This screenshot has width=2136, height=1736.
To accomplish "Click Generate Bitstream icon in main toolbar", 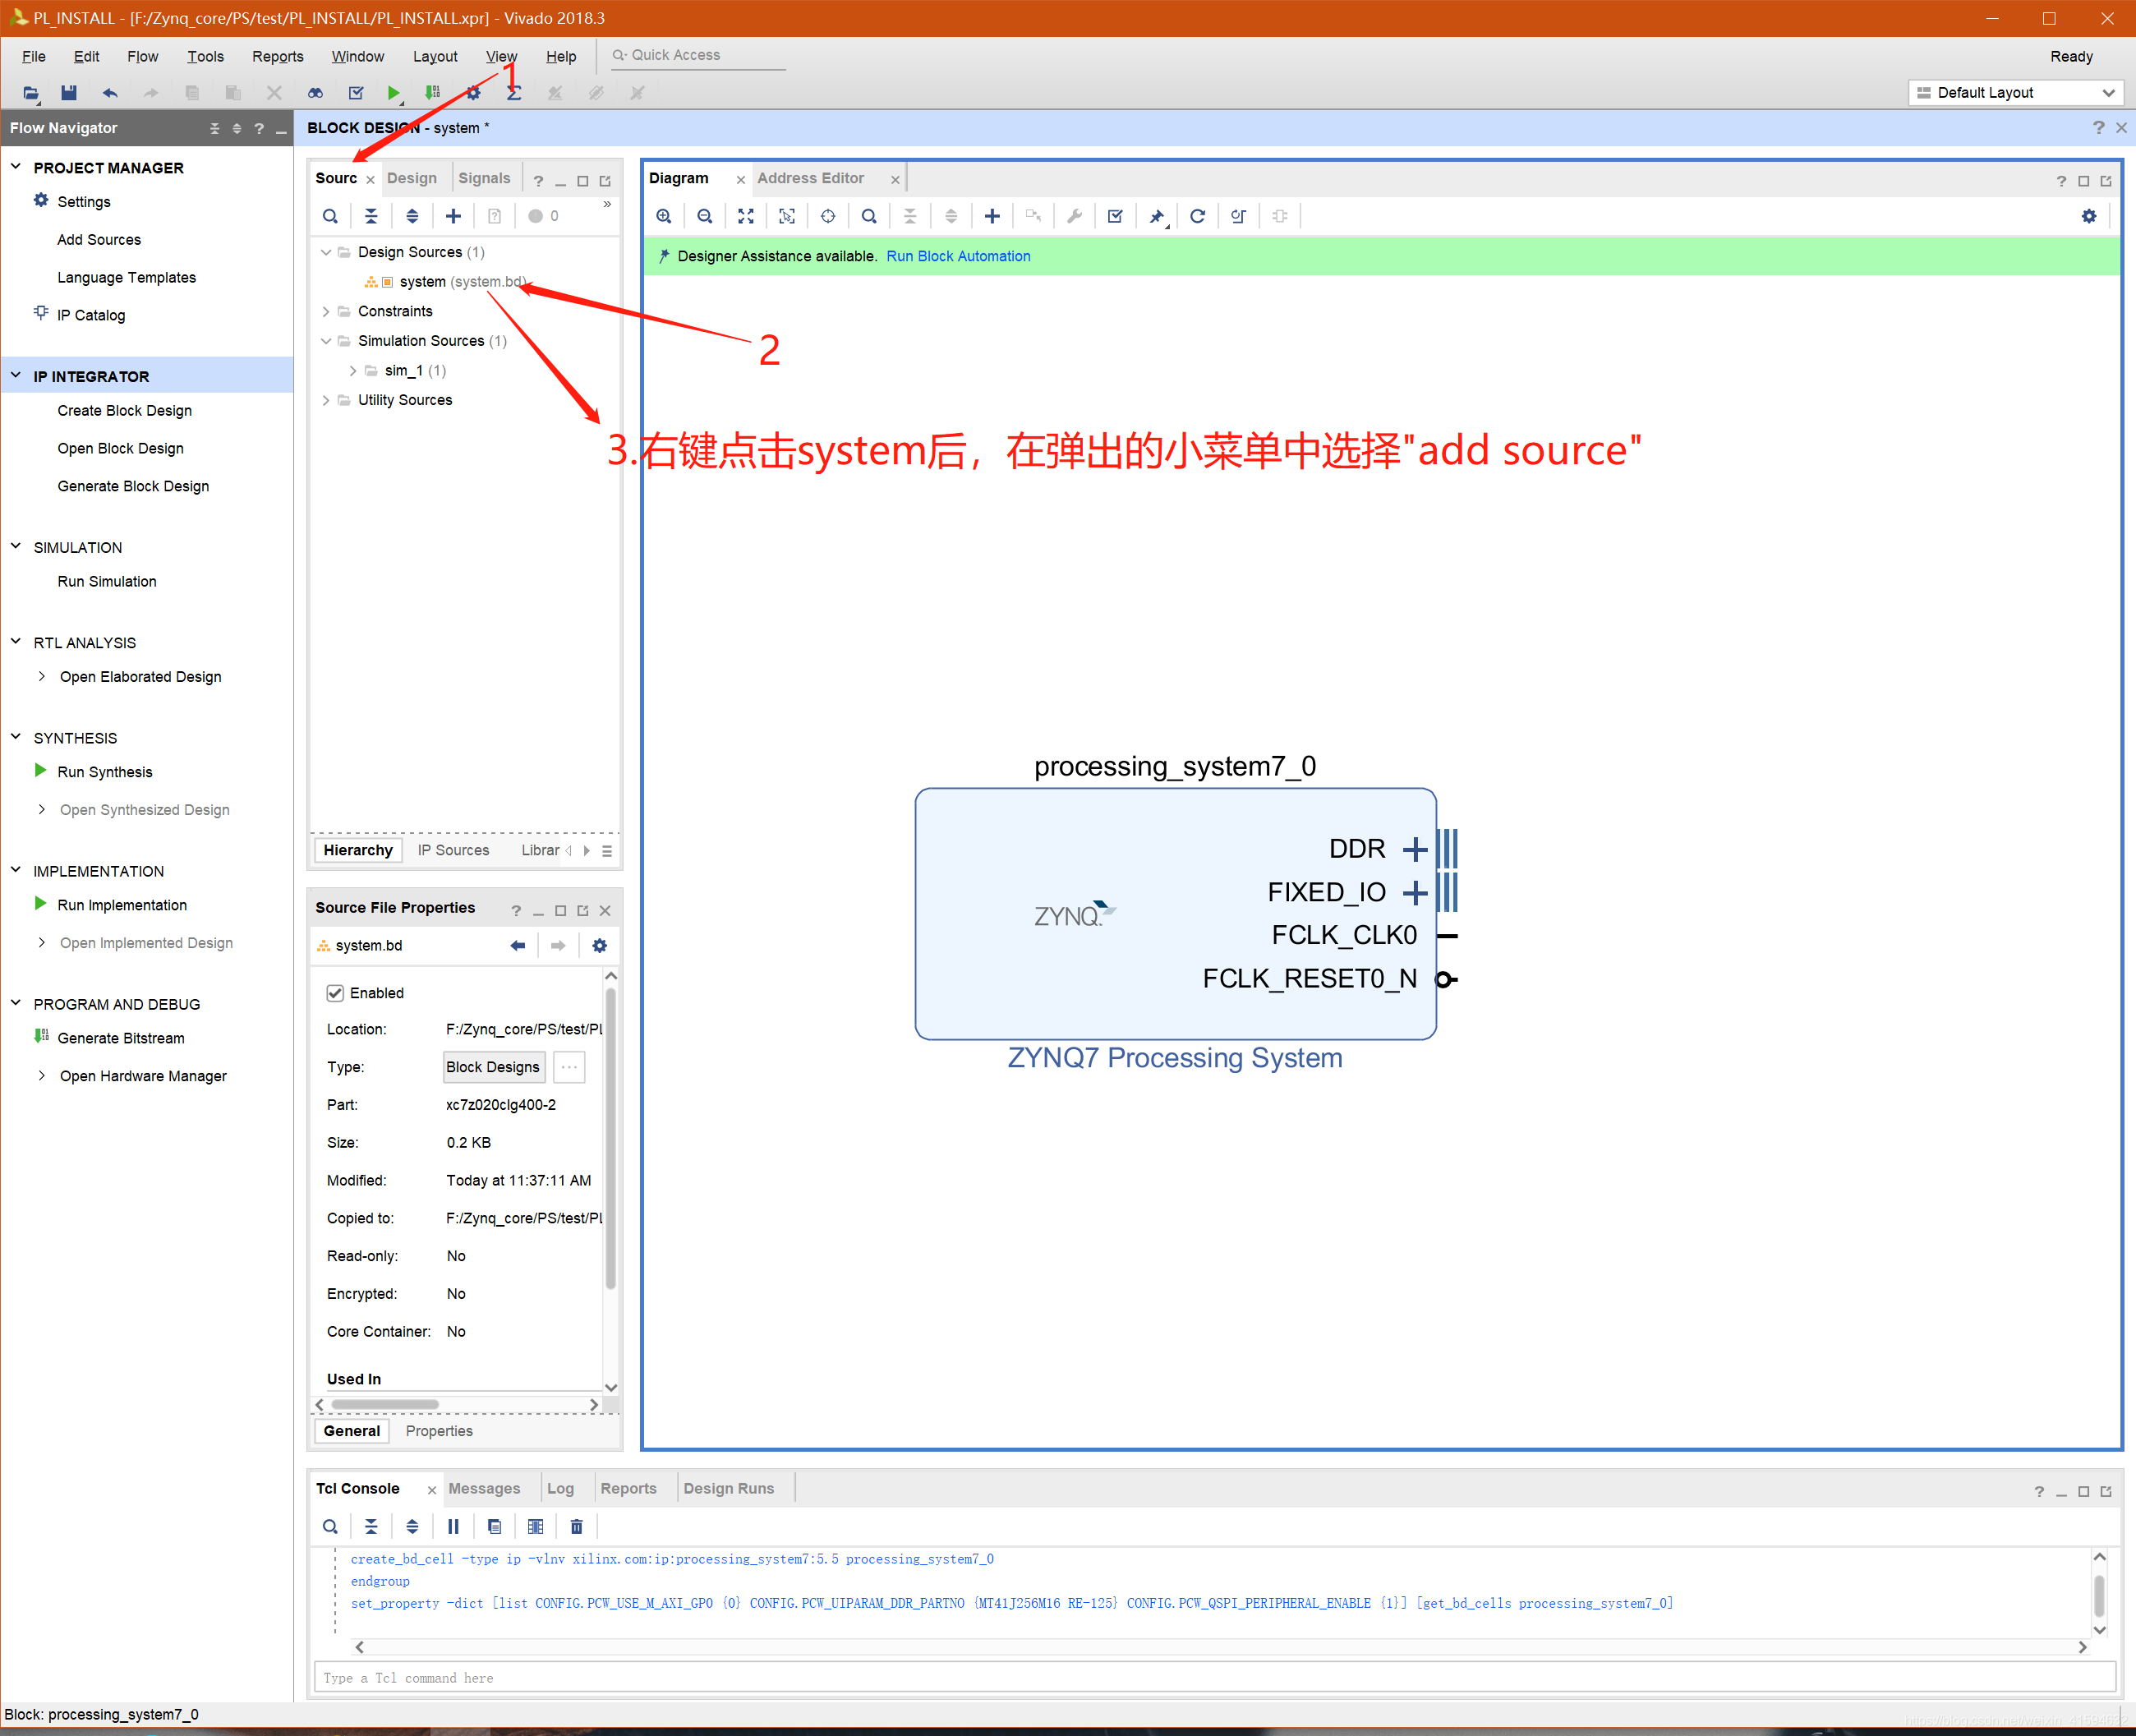I will (x=432, y=93).
